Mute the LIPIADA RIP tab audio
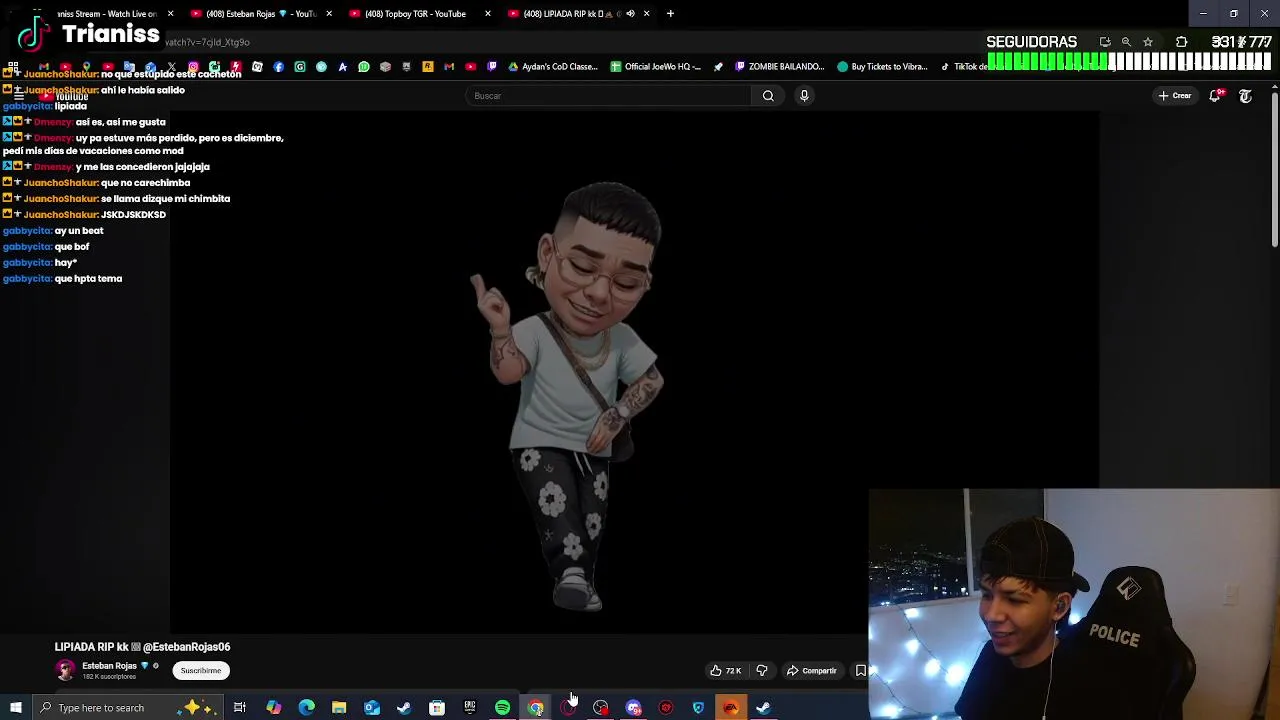This screenshot has width=1280, height=720. click(630, 14)
